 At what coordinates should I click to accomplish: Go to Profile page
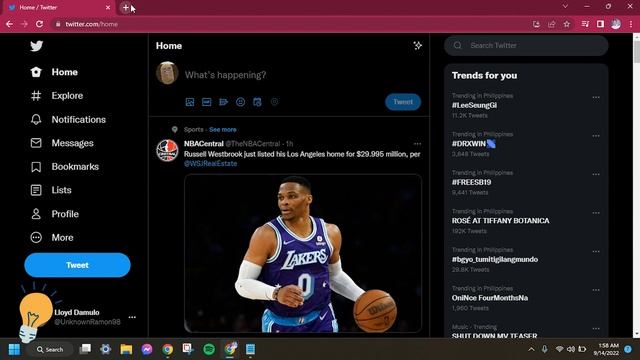click(x=54, y=214)
